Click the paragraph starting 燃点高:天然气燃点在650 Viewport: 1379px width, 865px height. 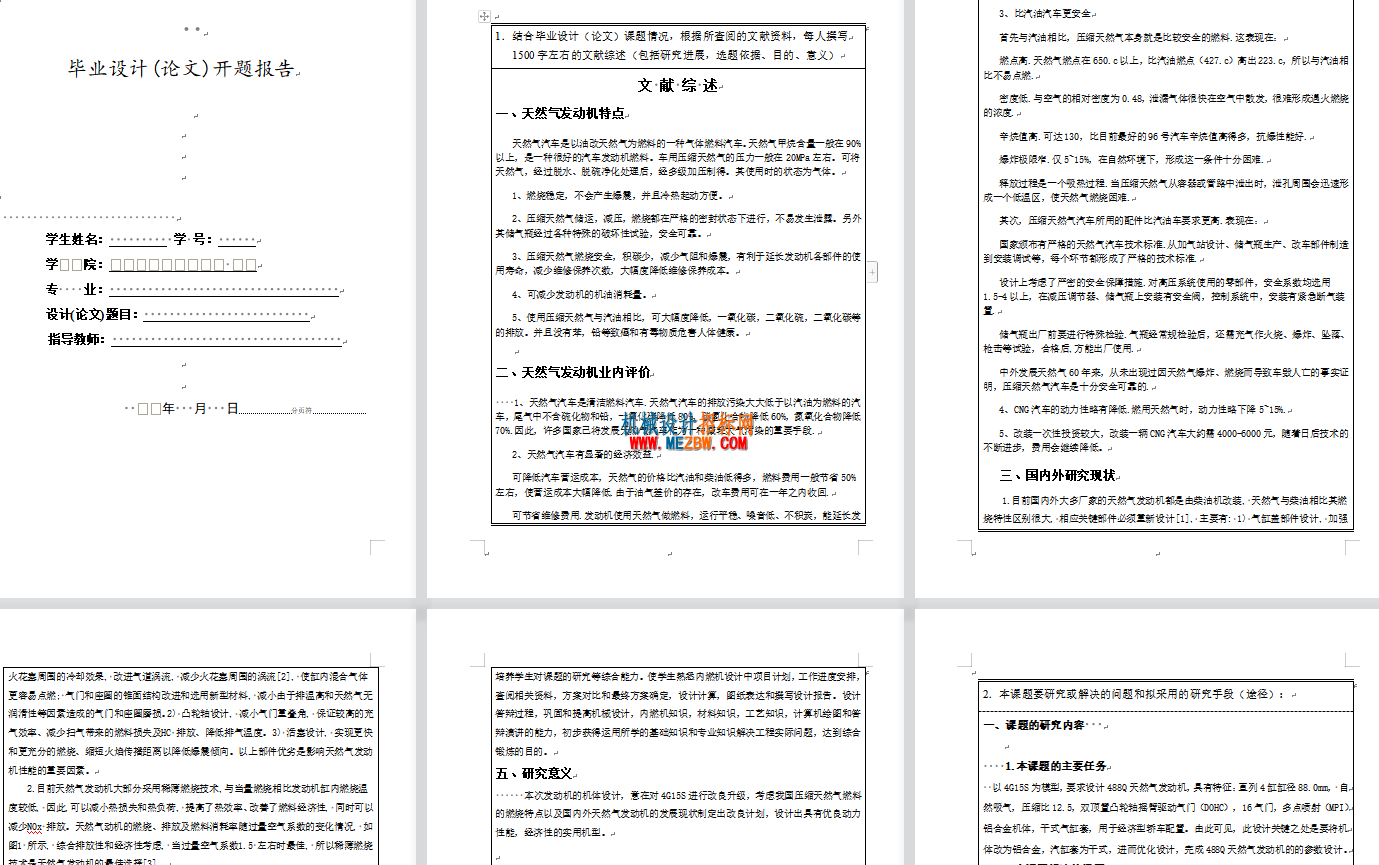pyautogui.click(x=1165, y=68)
